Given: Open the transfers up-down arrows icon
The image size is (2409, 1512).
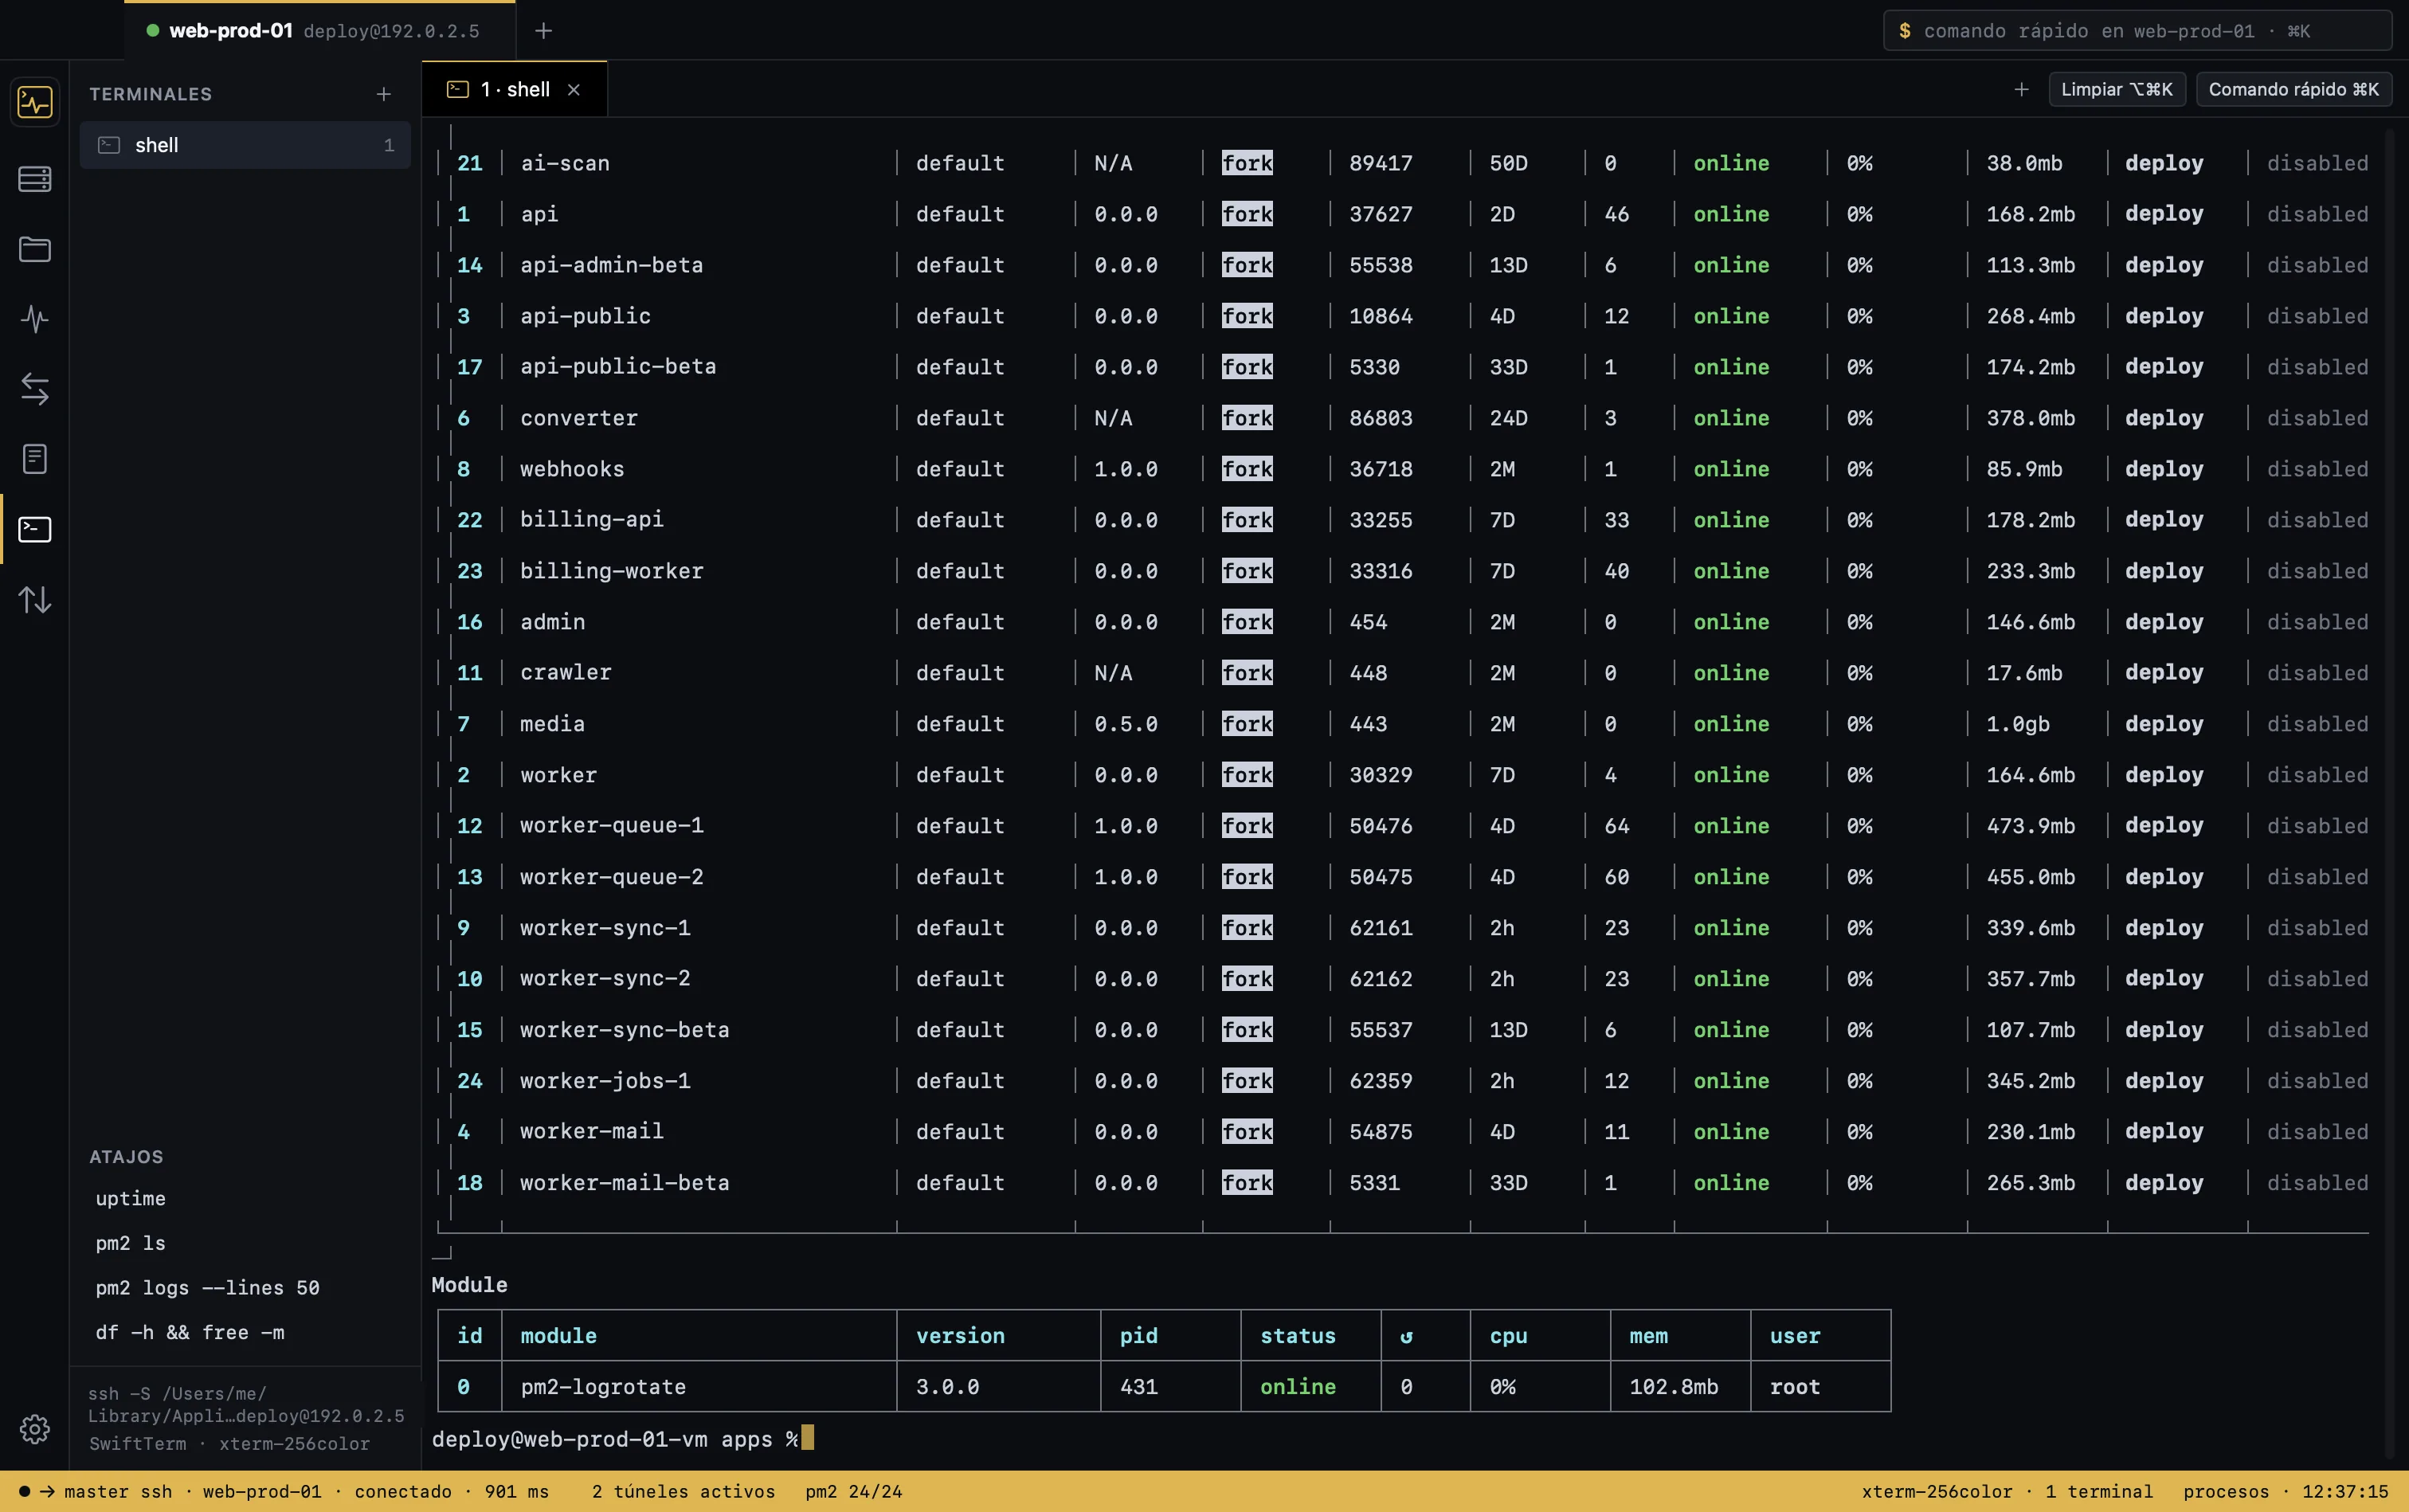Looking at the screenshot, I should tap(35, 599).
